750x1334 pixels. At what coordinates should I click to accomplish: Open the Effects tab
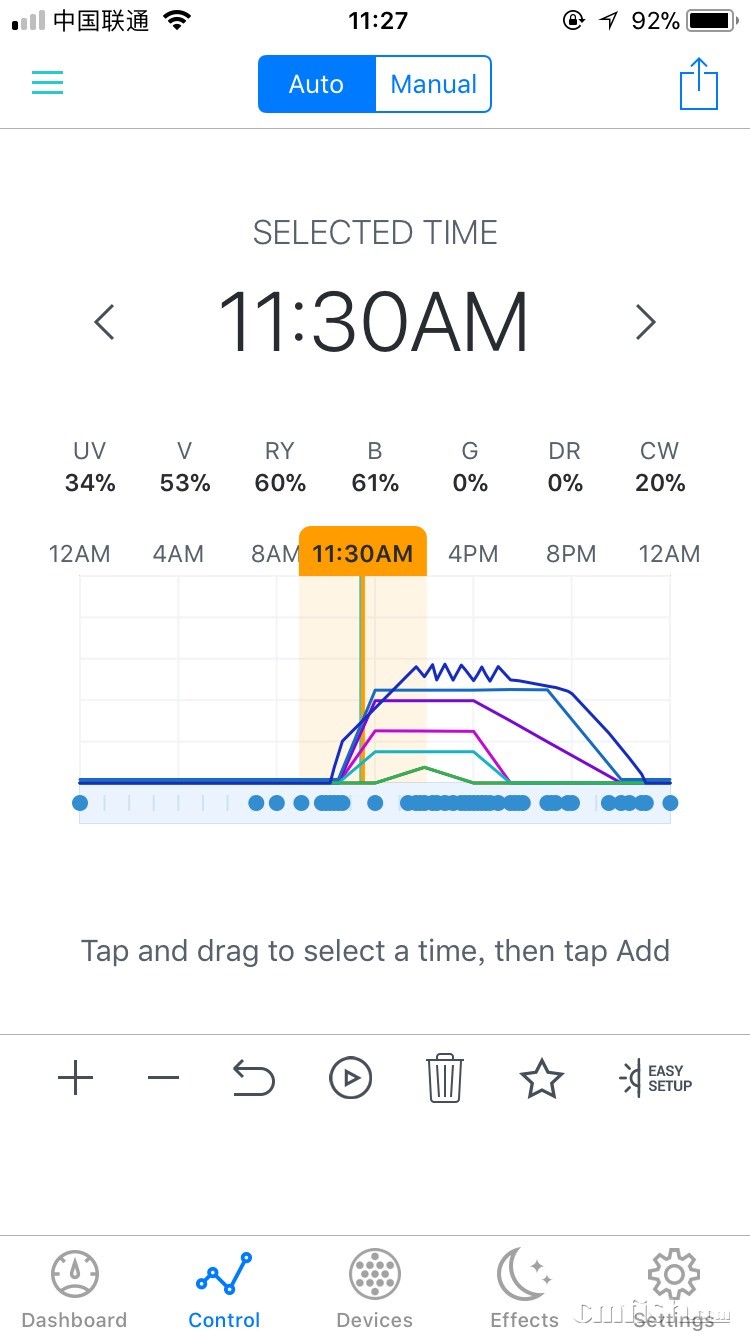click(524, 1290)
